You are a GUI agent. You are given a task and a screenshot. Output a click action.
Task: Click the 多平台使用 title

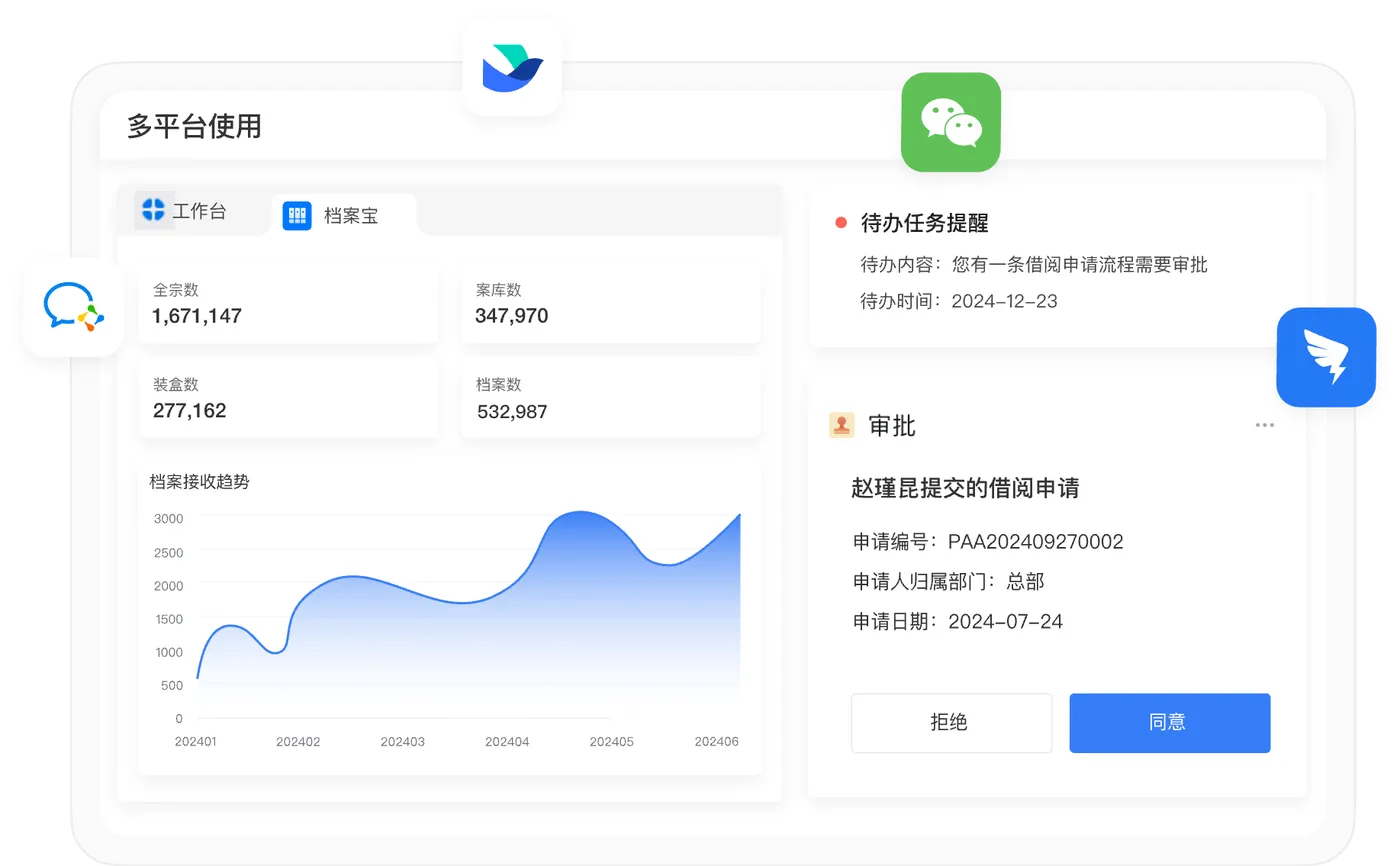tap(194, 126)
